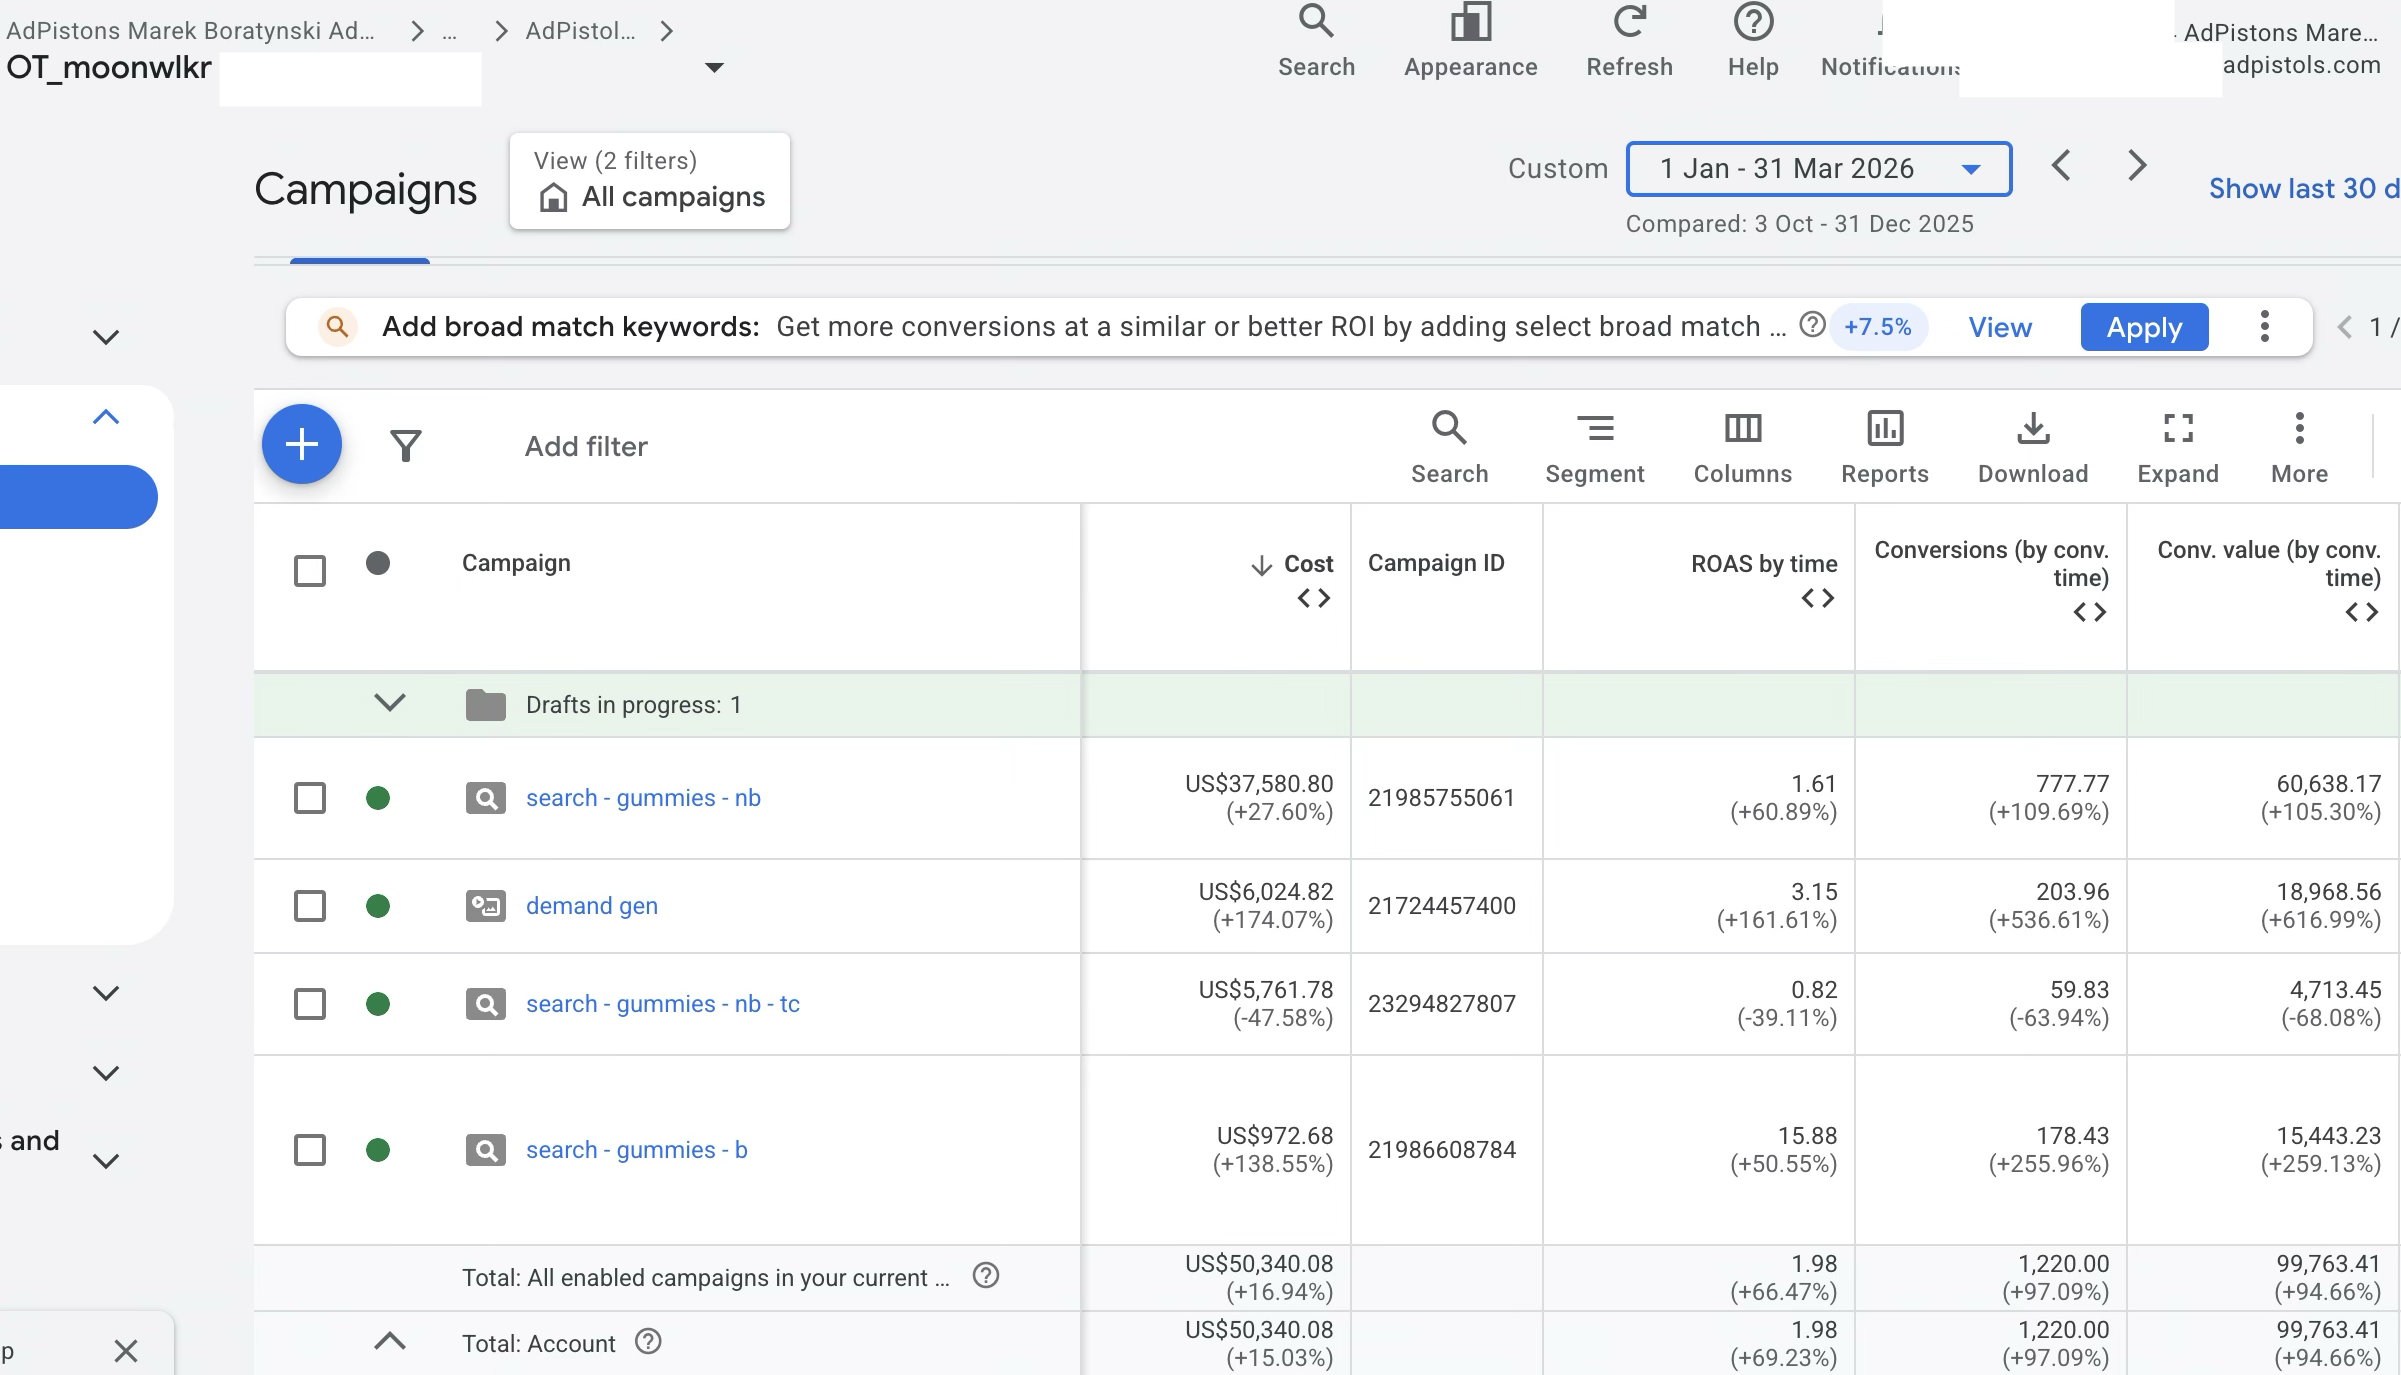Toggle status dot for search - gummies - nb - tc

378,1004
